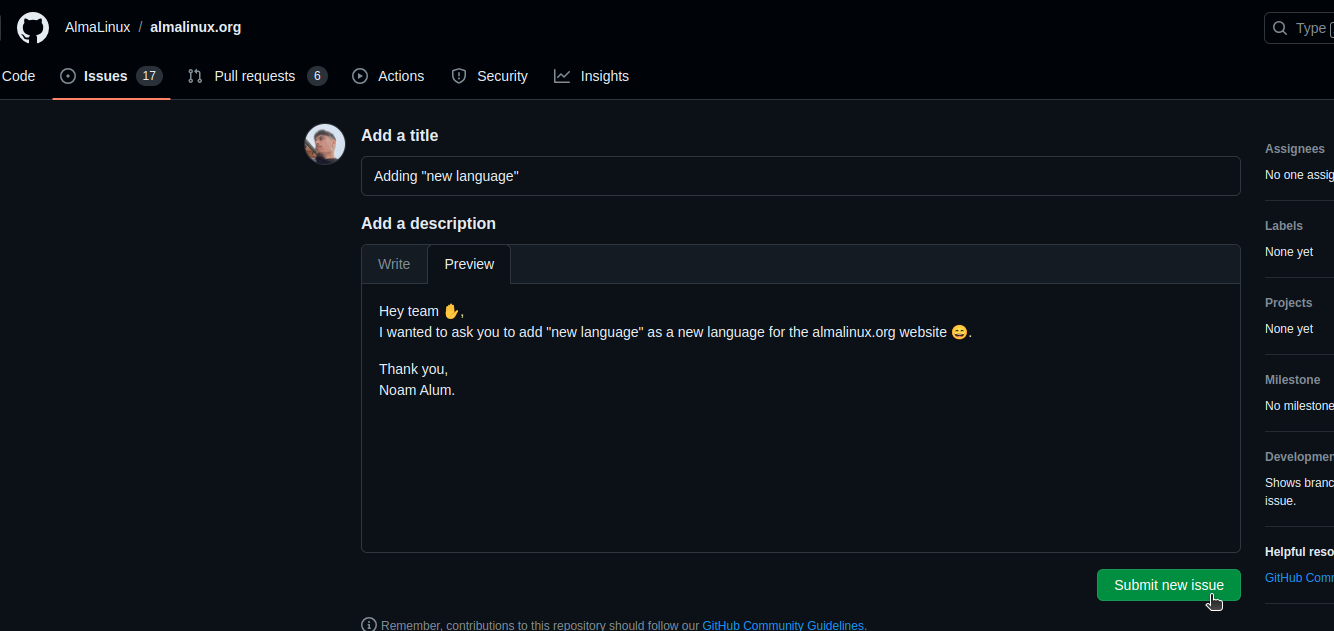
Task: Expand the Projects section
Action: [1288, 303]
